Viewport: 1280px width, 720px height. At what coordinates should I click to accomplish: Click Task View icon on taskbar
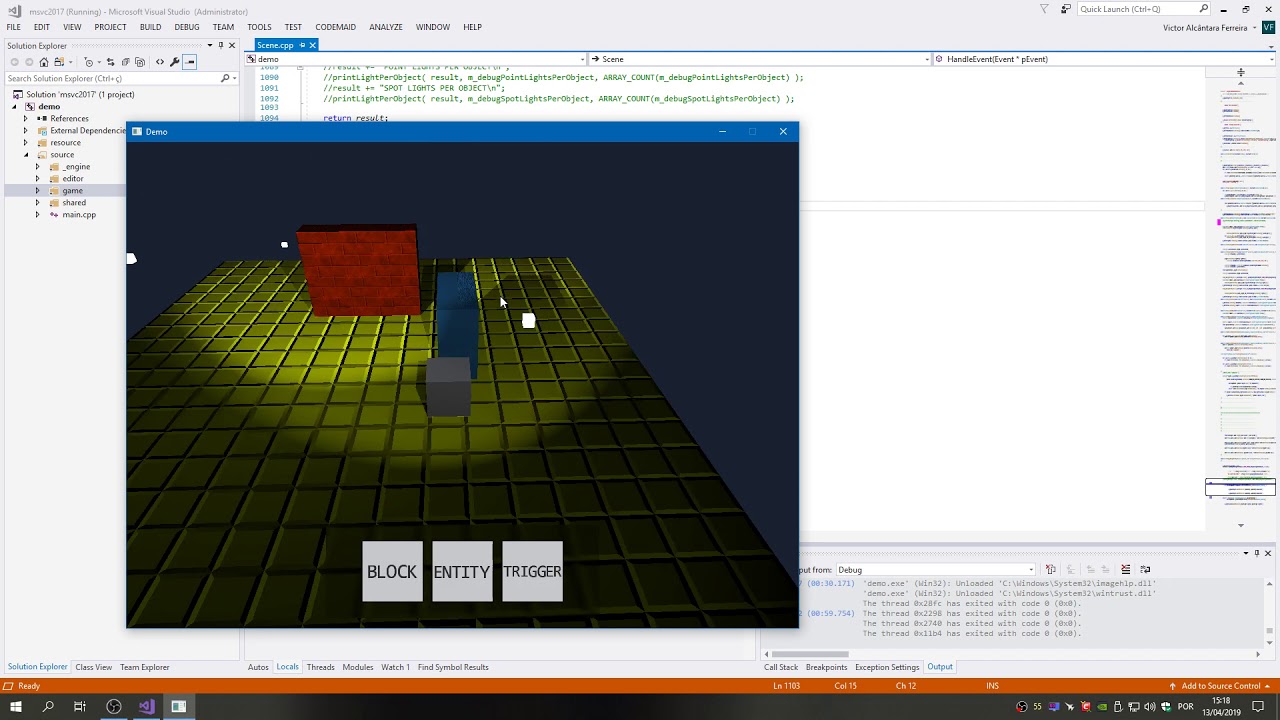tap(80, 707)
